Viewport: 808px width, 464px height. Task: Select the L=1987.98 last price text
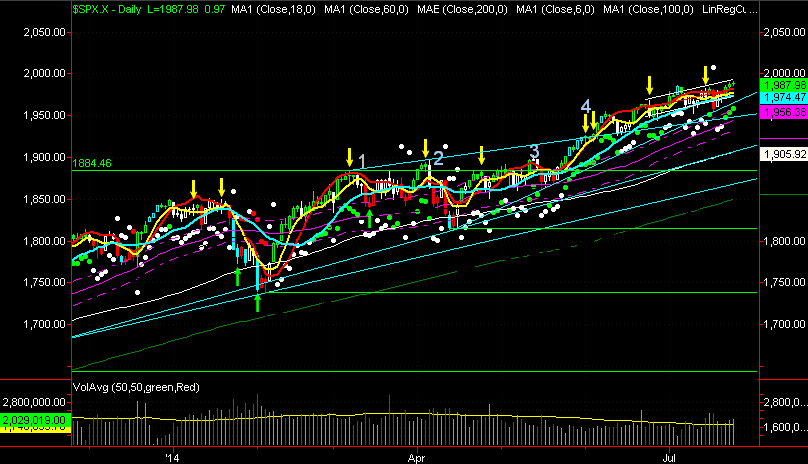tap(173, 9)
